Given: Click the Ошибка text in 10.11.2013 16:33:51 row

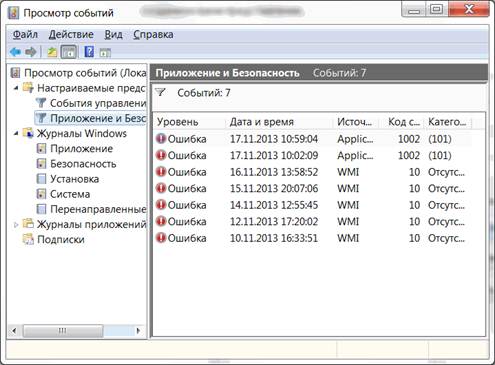Looking at the screenshot, I should 187,238.
